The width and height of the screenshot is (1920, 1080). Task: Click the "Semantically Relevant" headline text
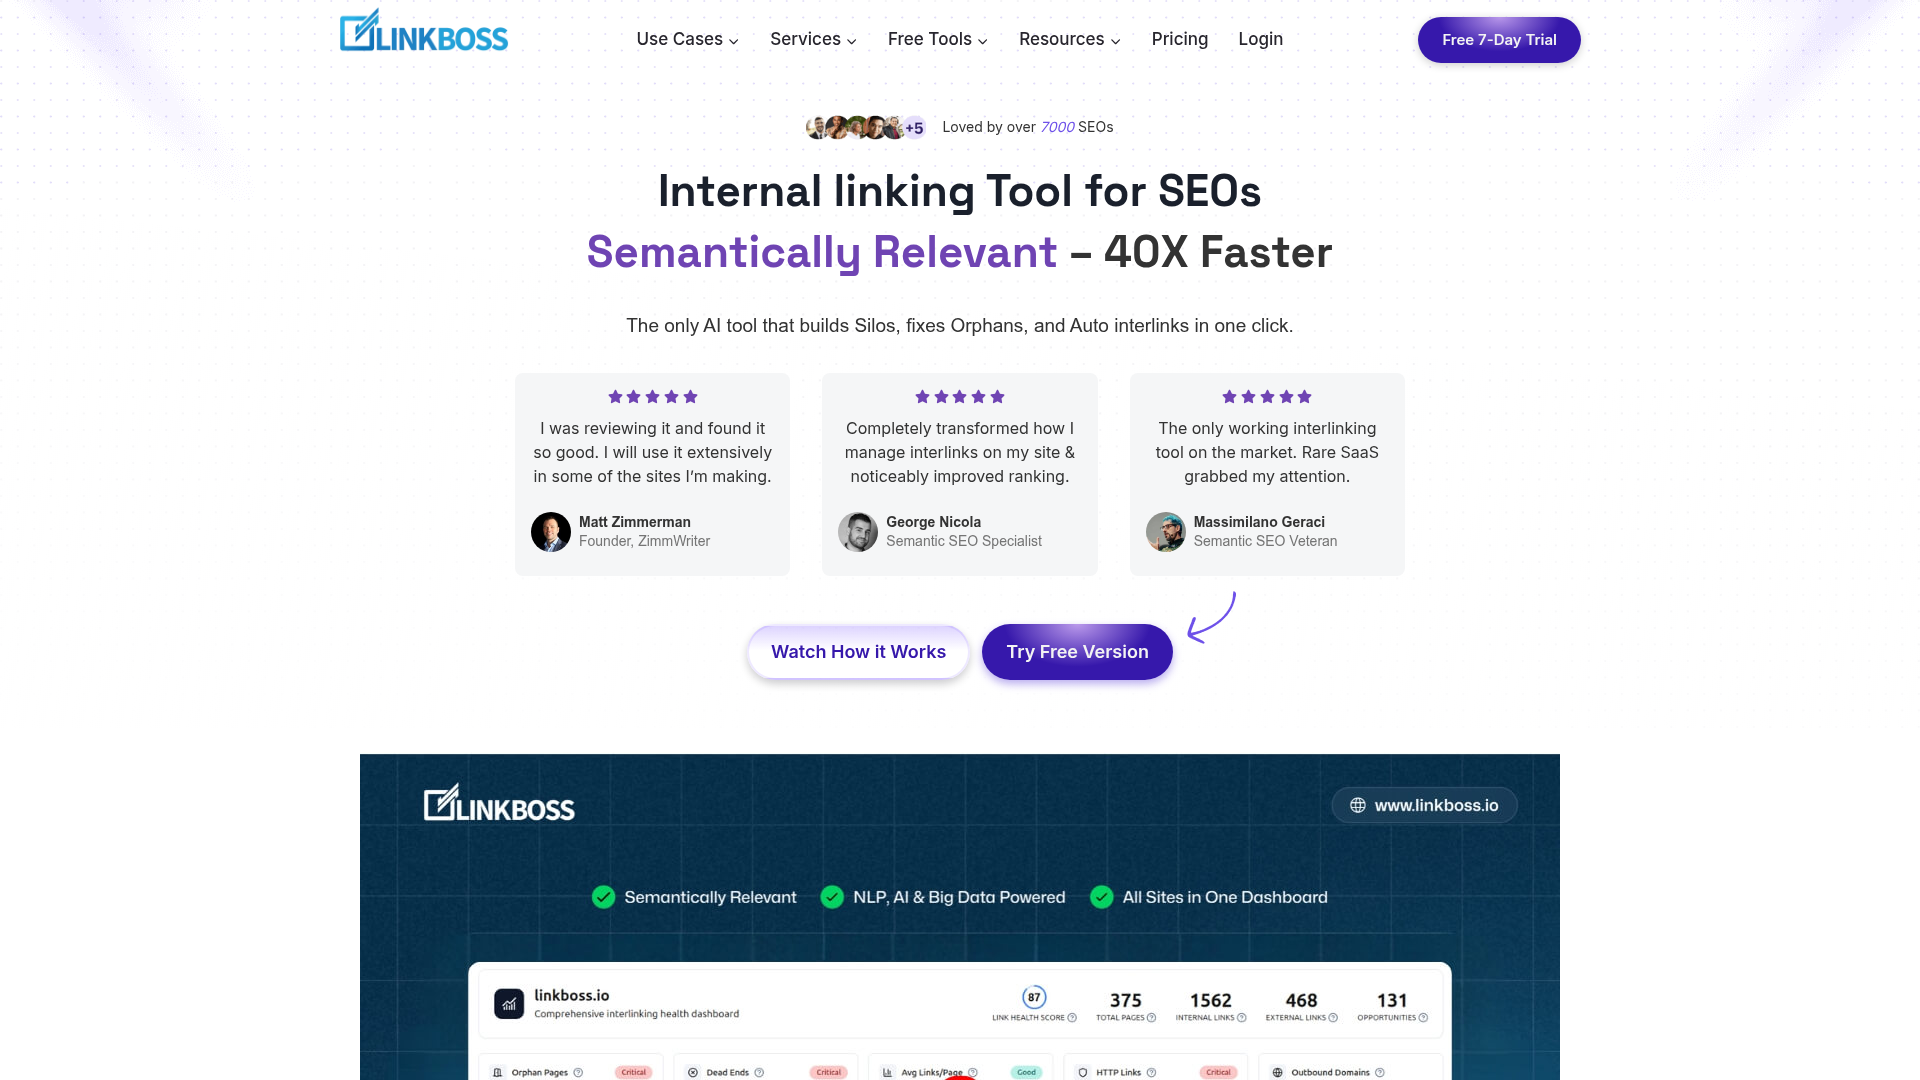pos(822,253)
